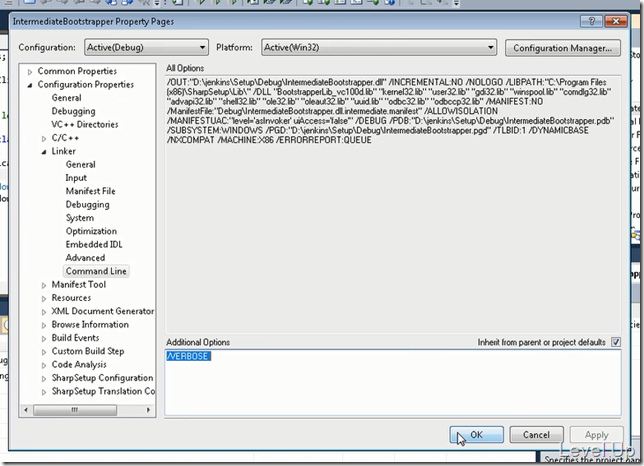Open the Configuration Manager dialog
Image resolution: width=644 pixels, height=466 pixels.
(x=562, y=48)
